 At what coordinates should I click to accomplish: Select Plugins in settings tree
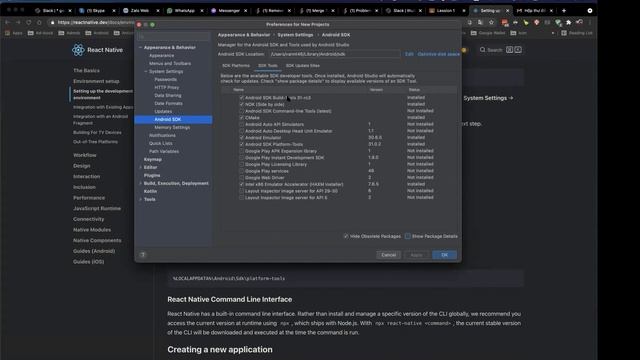click(x=152, y=175)
